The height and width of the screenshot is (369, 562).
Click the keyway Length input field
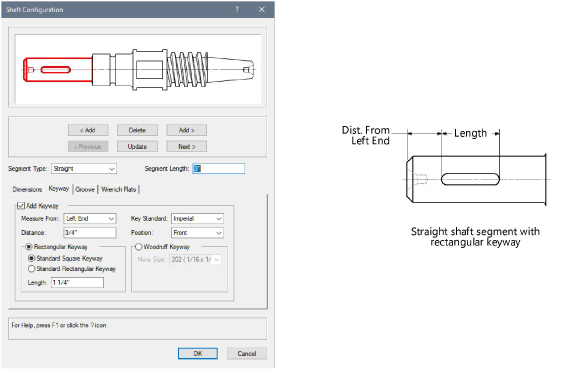click(x=77, y=283)
